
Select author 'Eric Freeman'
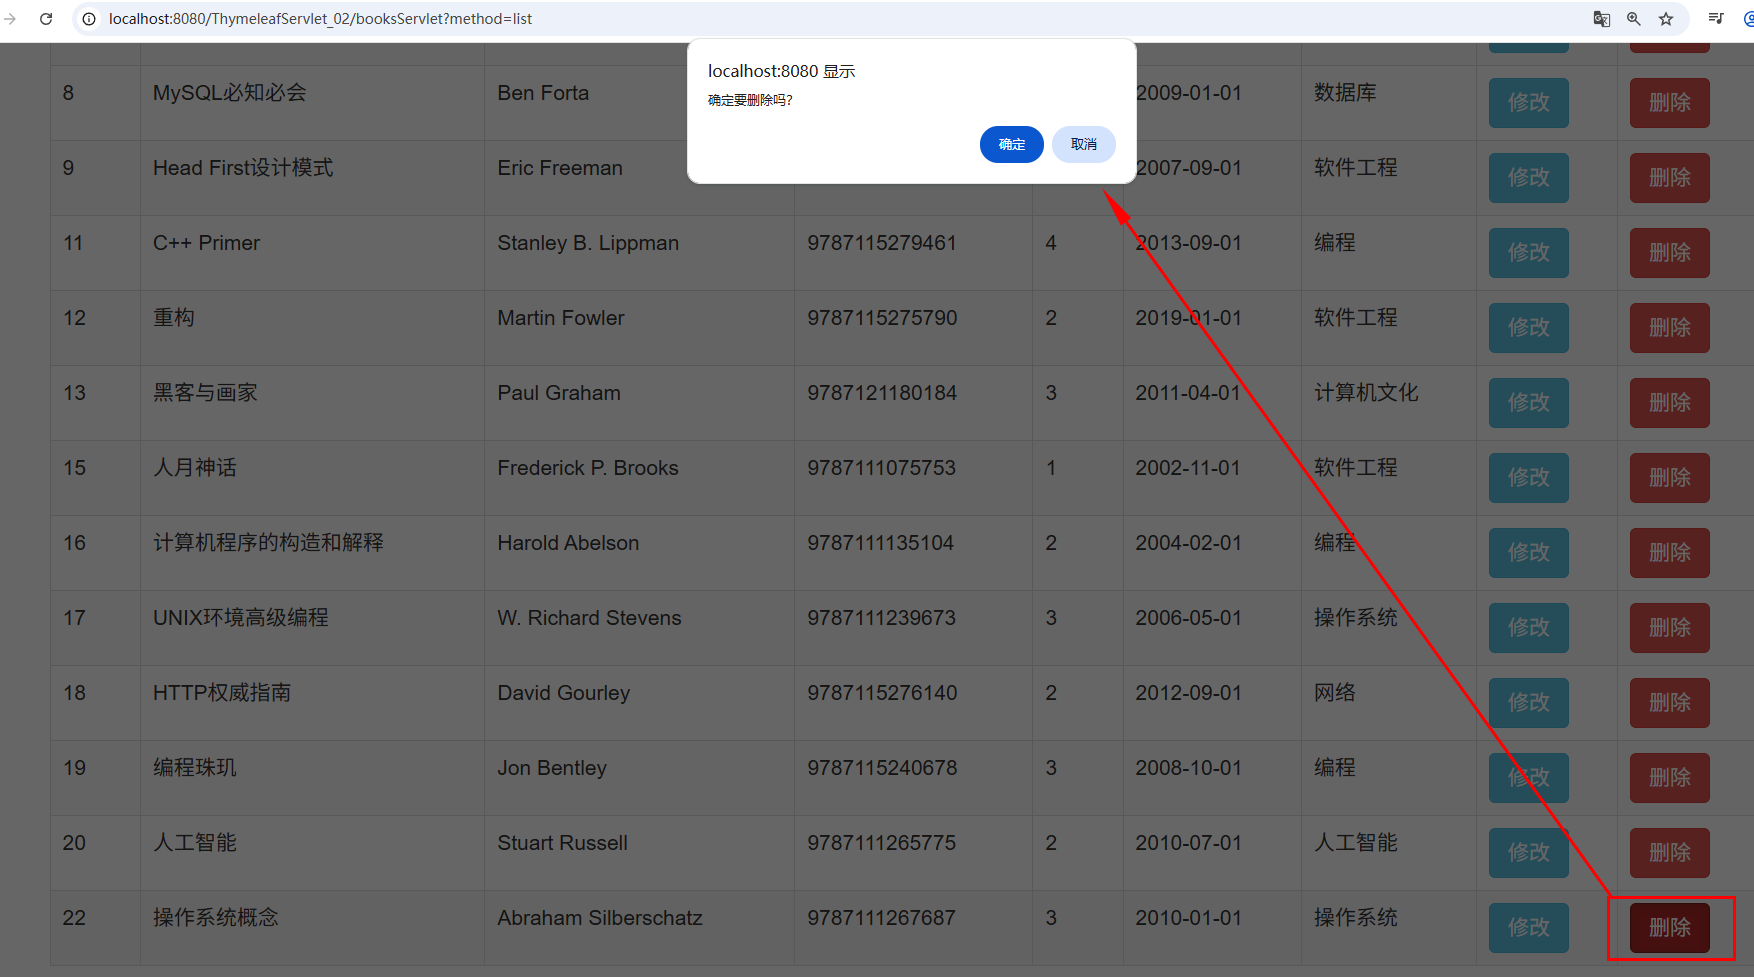point(560,168)
